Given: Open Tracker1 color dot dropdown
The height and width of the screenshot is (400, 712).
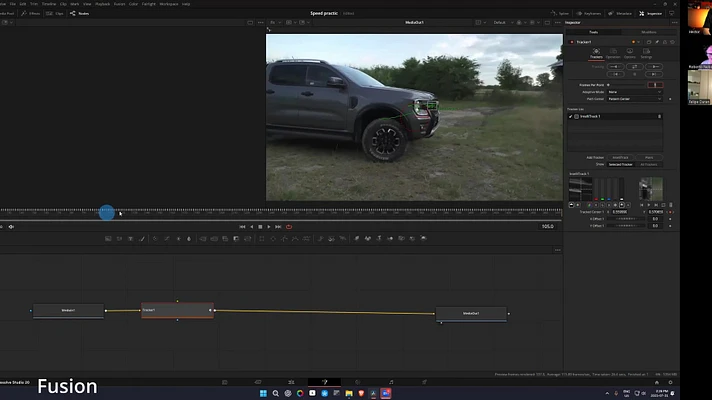Looking at the screenshot, I should pyautogui.click(x=636, y=42).
